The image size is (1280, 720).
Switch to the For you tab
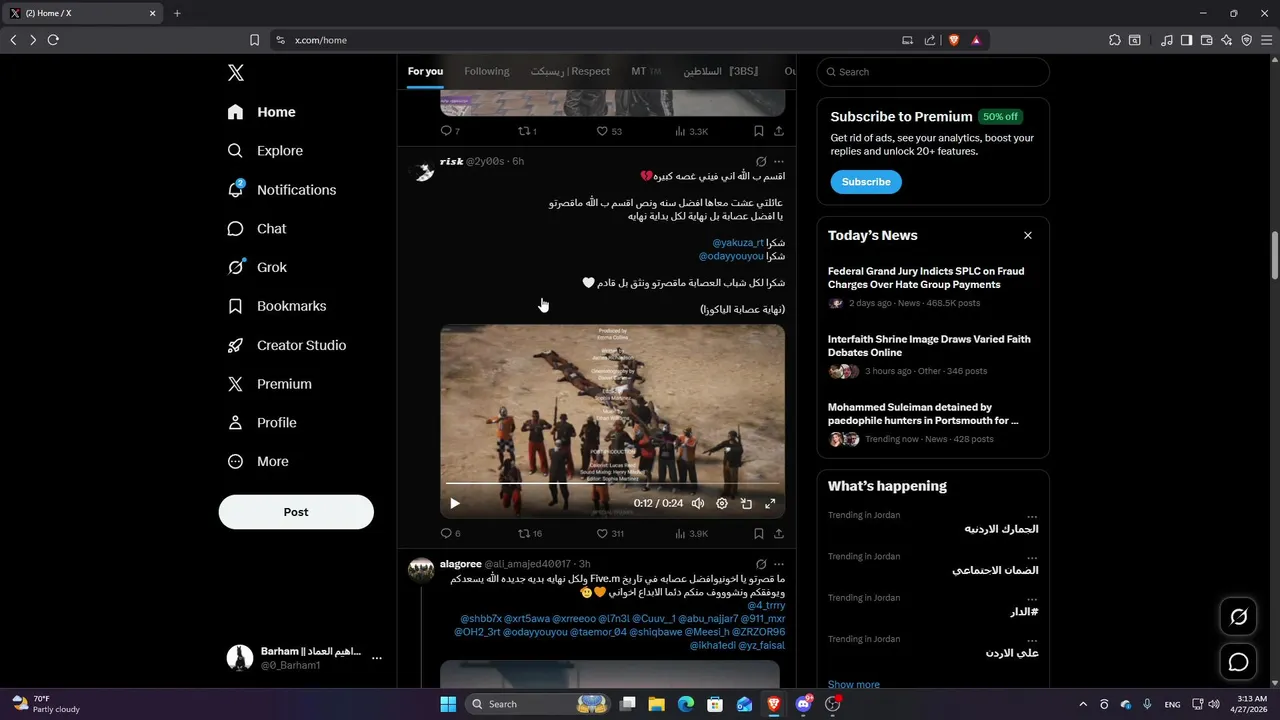coord(425,71)
